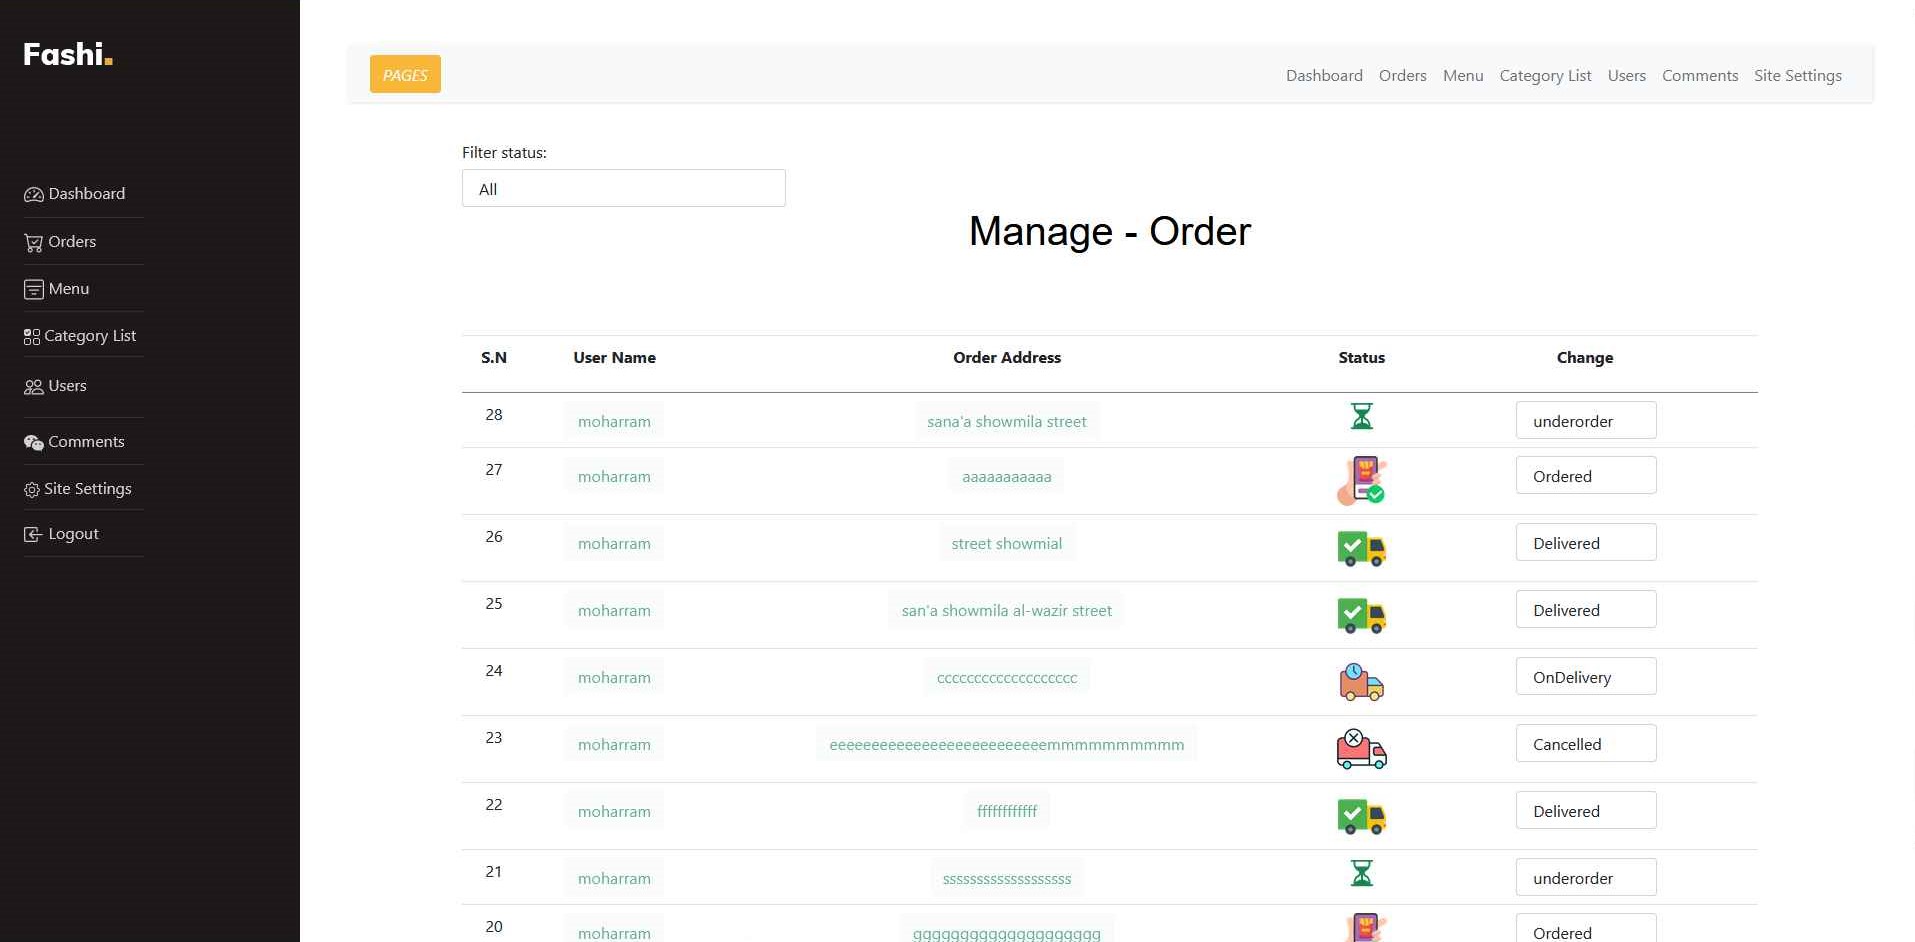This screenshot has height=942, width=1915.
Task: Click the Fashi logo in the sidebar
Action: coord(67,54)
